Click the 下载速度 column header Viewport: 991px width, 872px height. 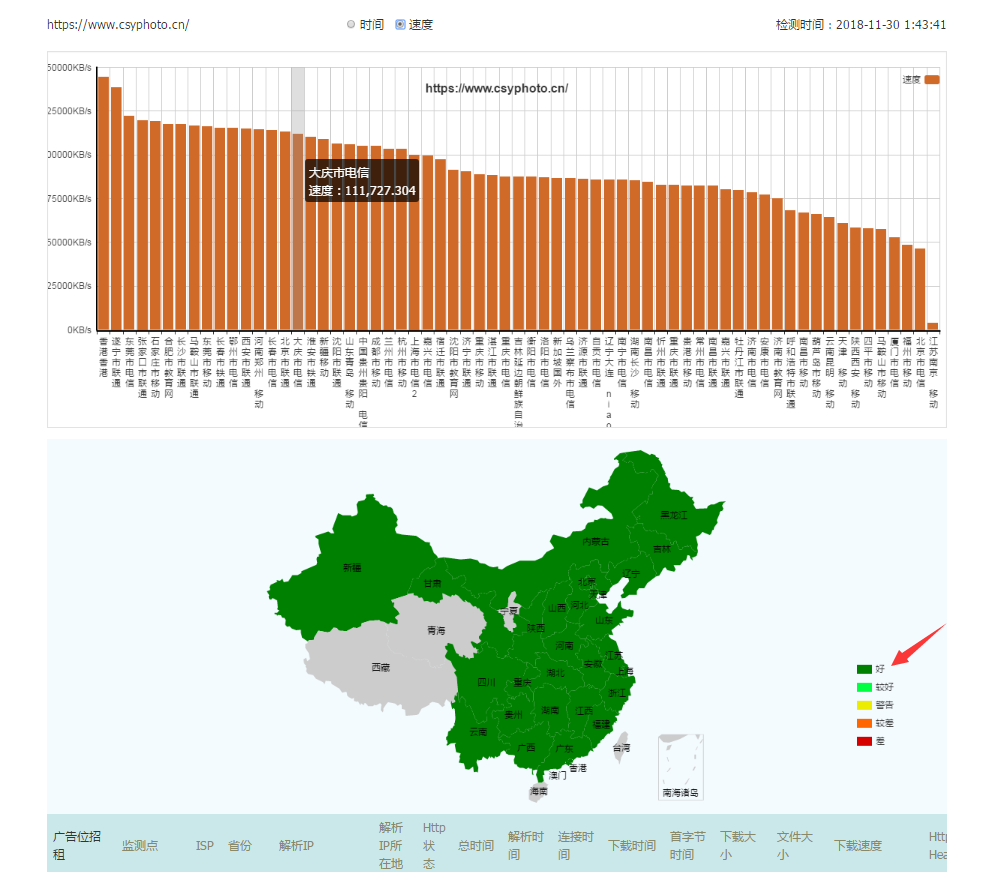[x=858, y=846]
